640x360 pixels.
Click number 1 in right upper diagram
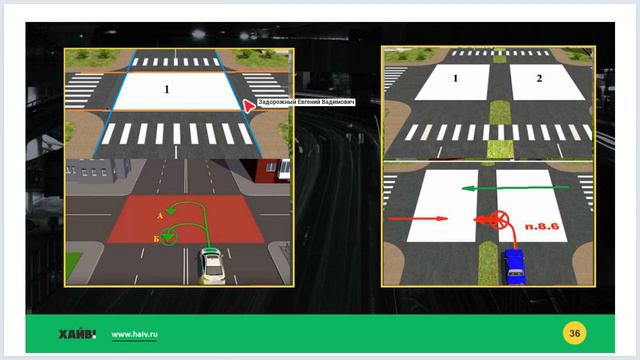click(456, 78)
